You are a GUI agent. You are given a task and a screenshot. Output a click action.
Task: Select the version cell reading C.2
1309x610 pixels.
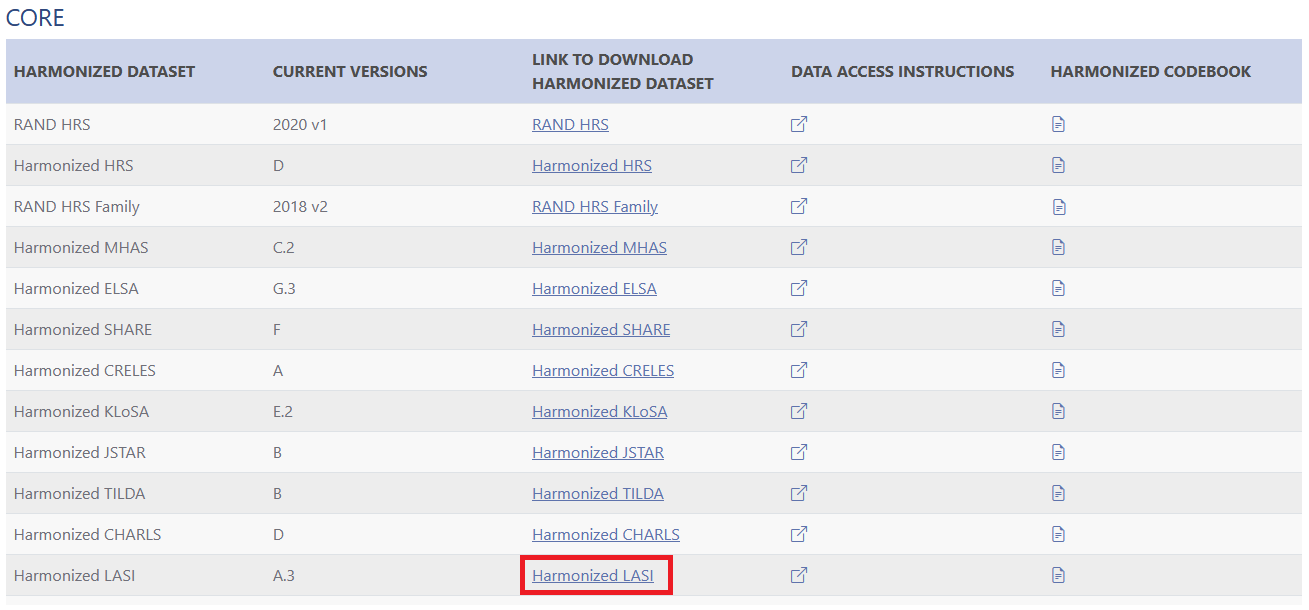283,248
